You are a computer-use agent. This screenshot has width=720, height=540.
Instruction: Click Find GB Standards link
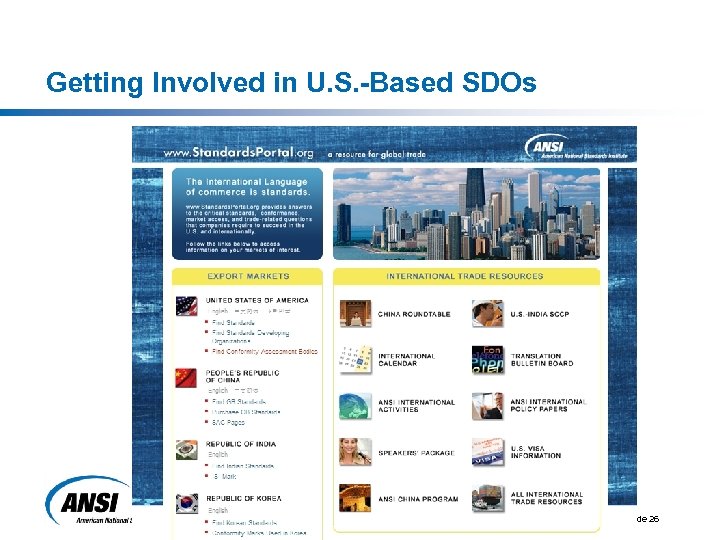click(x=239, y=402)
